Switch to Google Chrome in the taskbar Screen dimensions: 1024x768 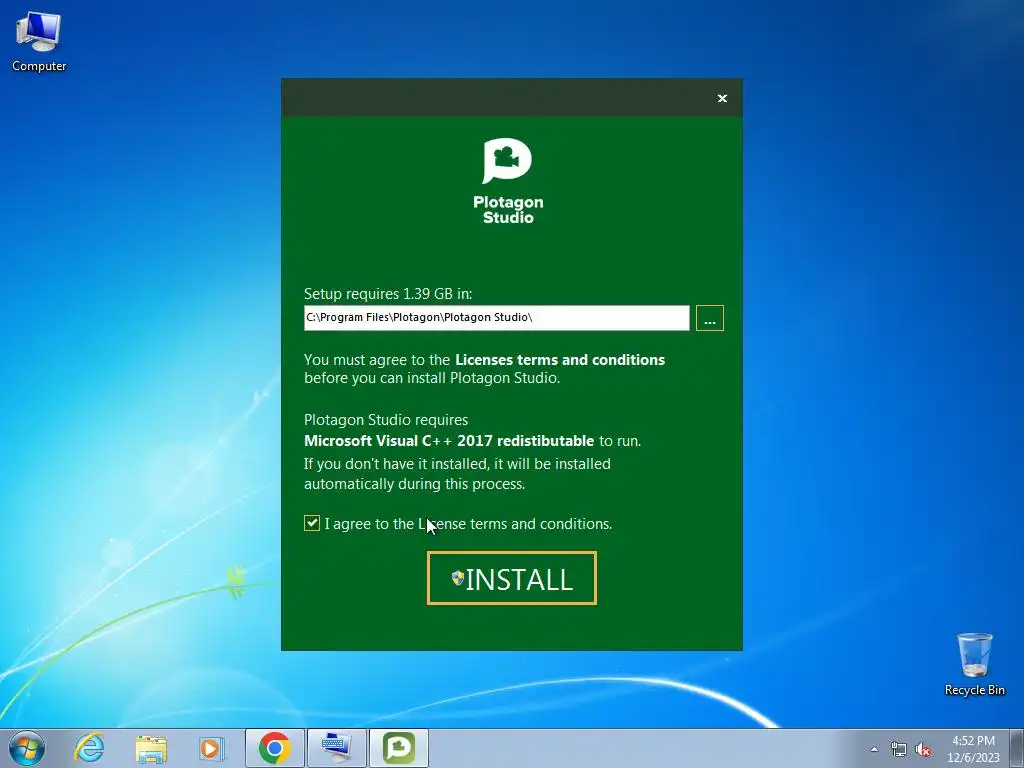274,748
